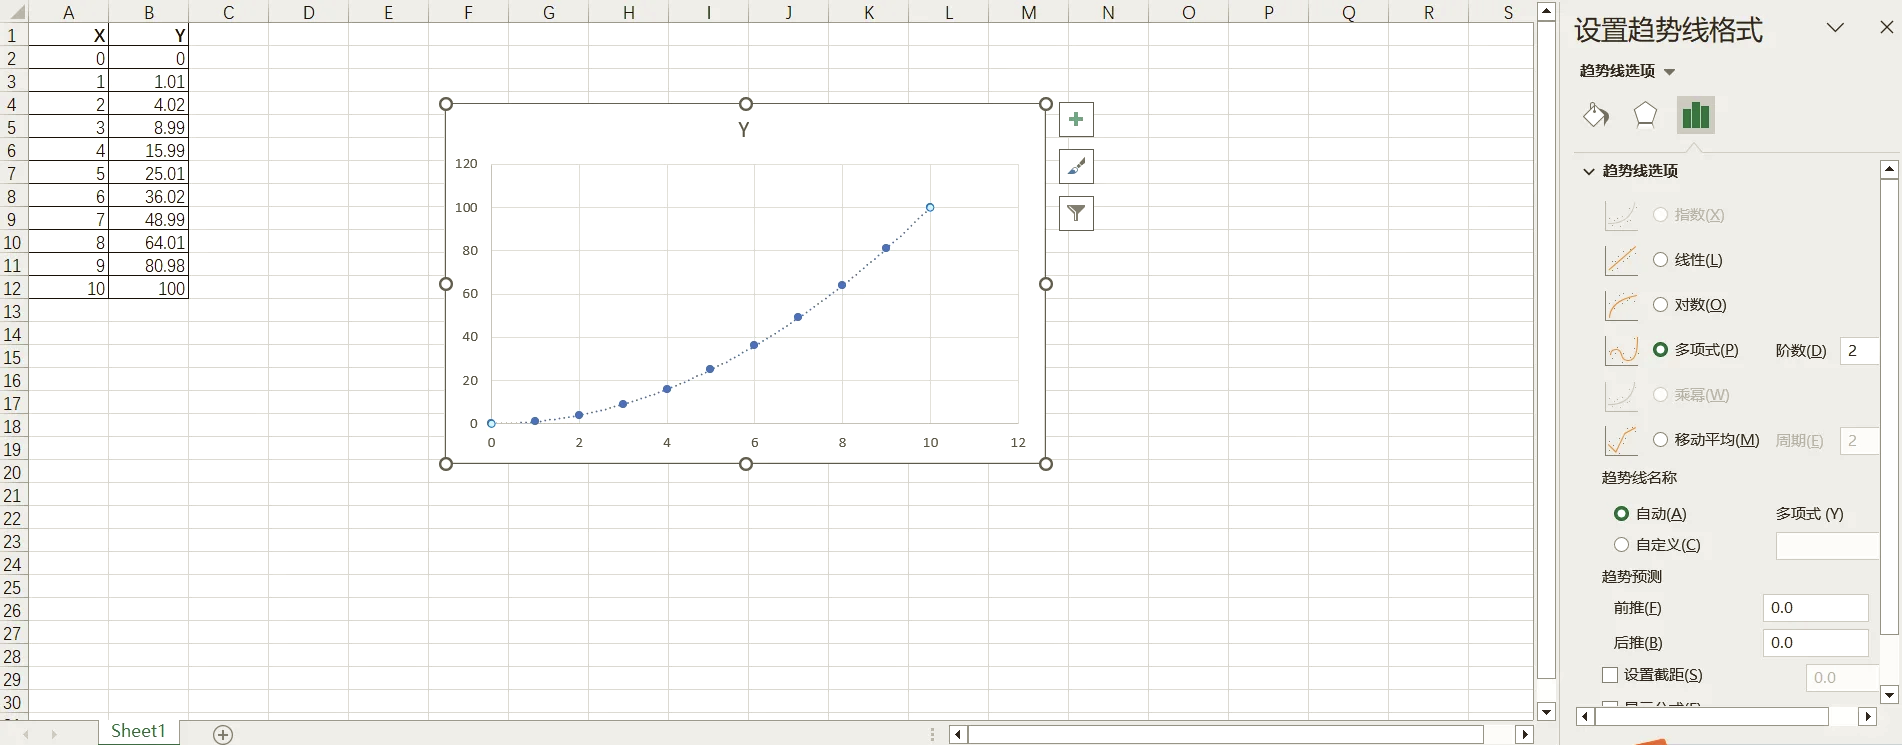Viewport: 1902px width, 745px height.
Task: Select the 对数(O) radio button
Action: (1660, 305)
